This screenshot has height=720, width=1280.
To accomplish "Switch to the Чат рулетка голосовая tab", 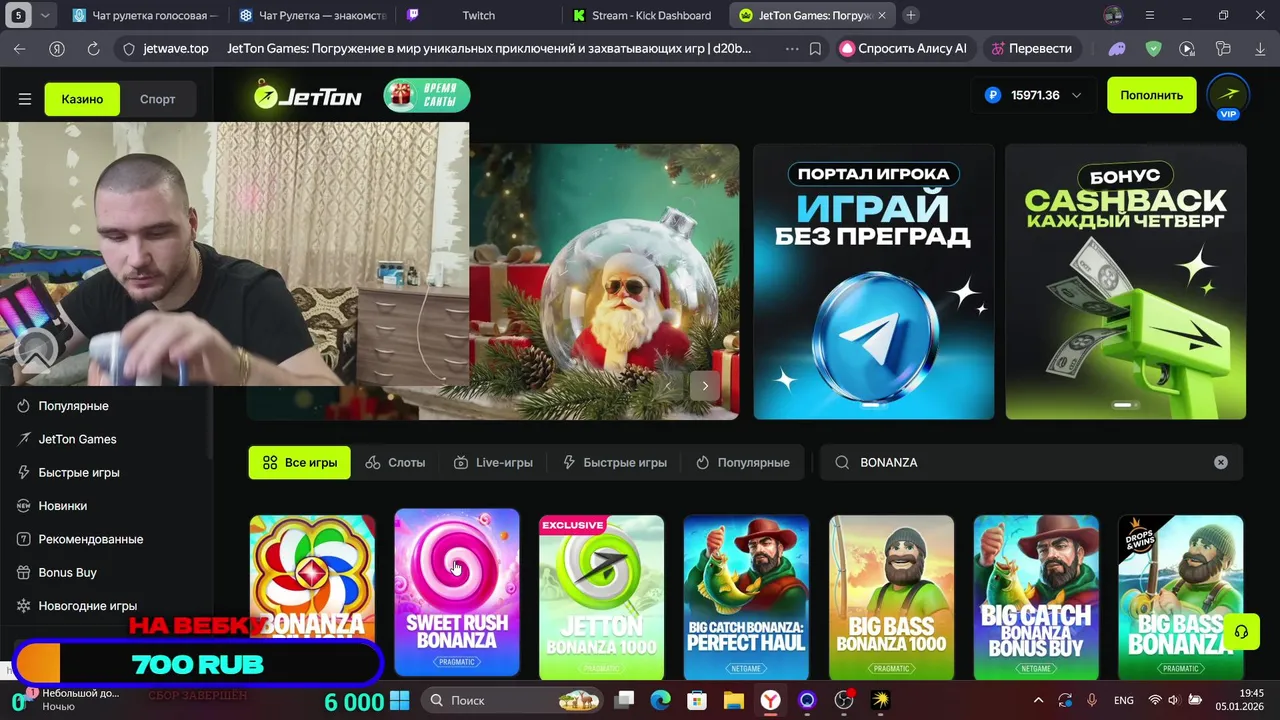I will click(x=145, y=15).
